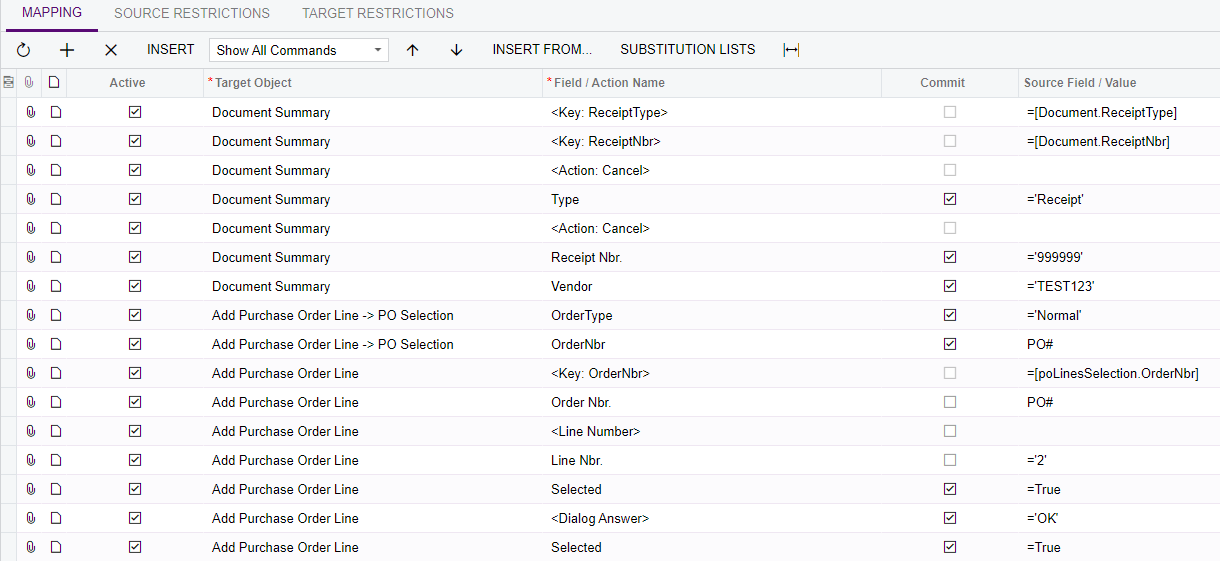Click the Commit column header
This screenshot has width=1220, height=561.
click(x=943, y=83)
